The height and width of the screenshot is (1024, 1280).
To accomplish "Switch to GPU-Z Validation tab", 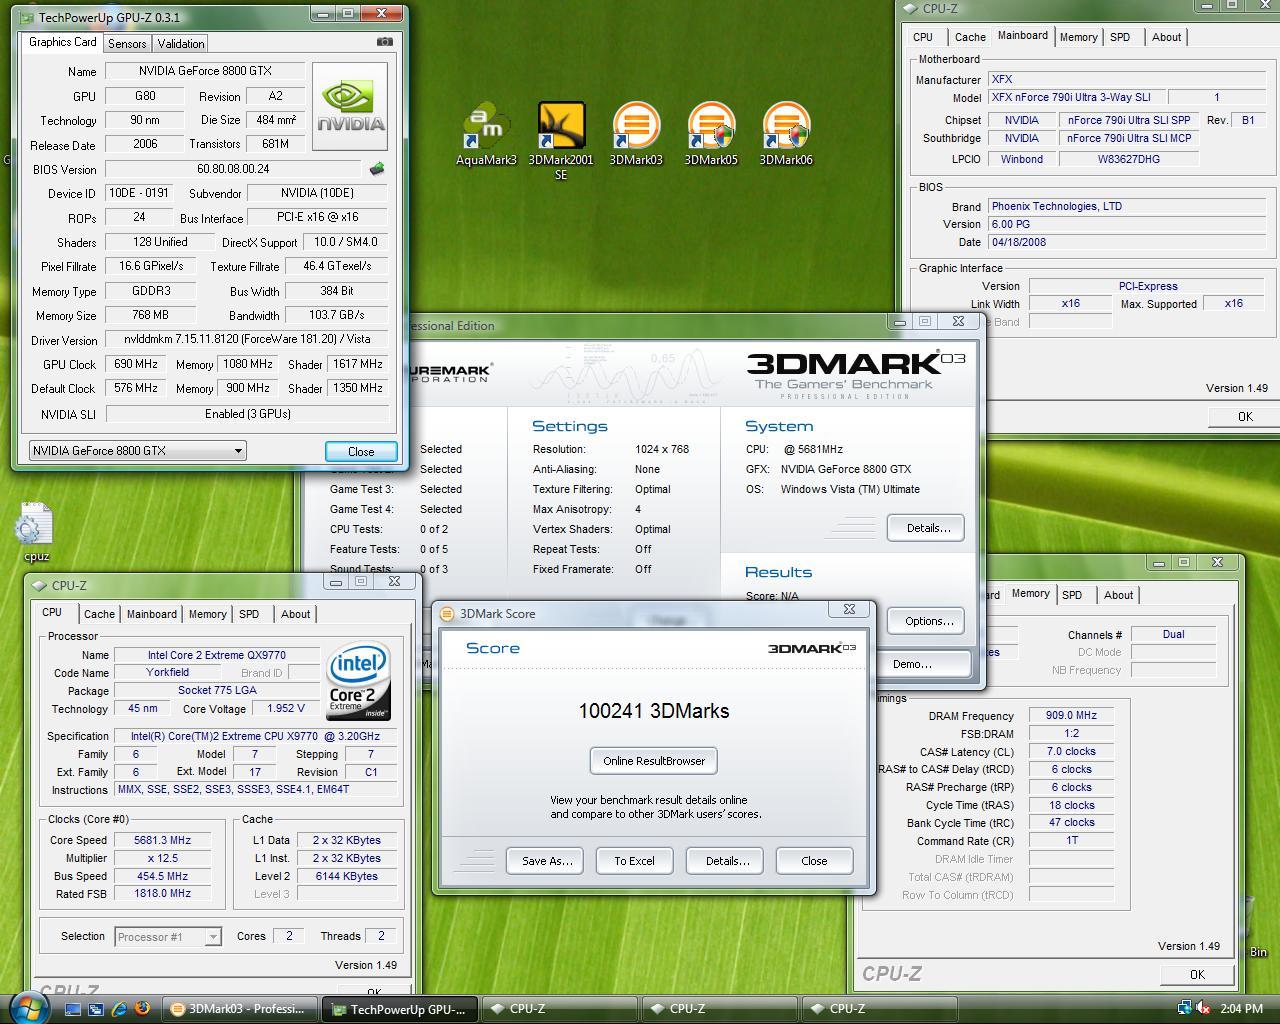I will click(x=181, y=43).
